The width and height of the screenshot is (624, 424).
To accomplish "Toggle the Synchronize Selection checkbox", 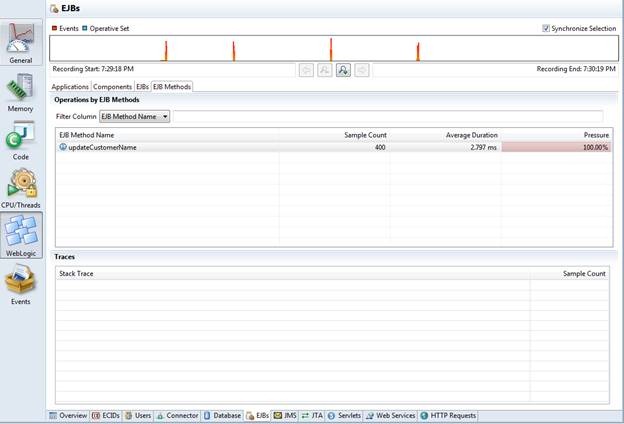I will point(546,28).
